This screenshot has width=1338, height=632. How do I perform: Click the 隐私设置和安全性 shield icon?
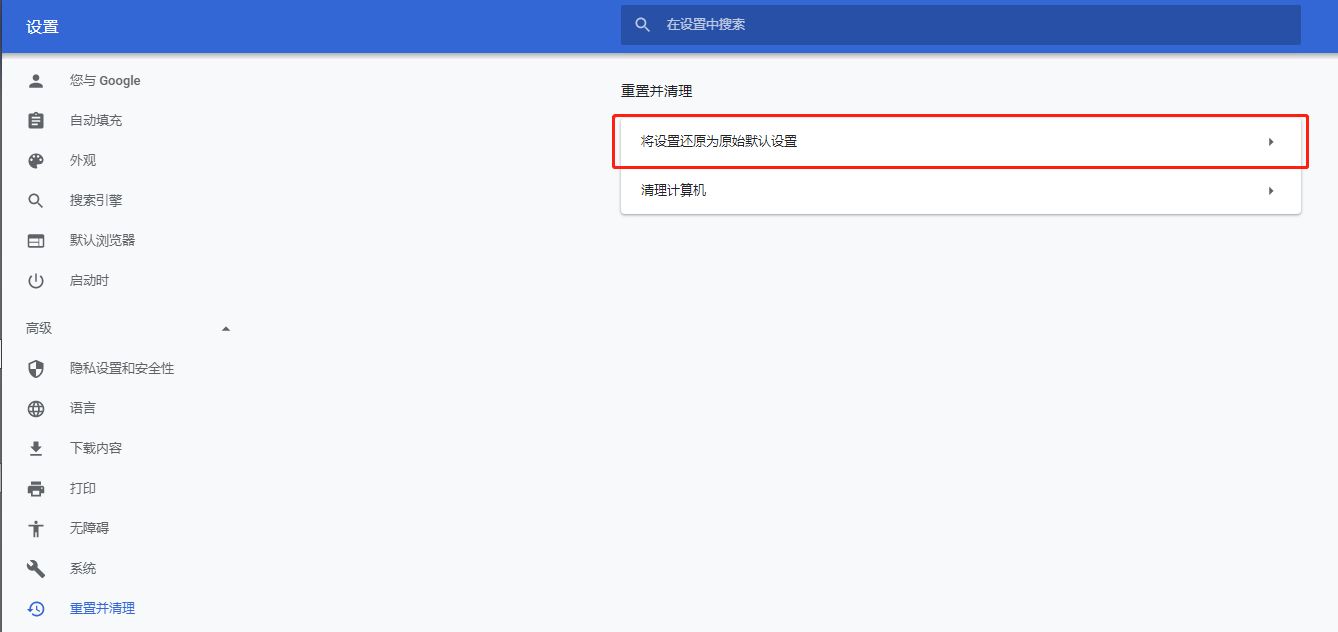coord(36,368)
